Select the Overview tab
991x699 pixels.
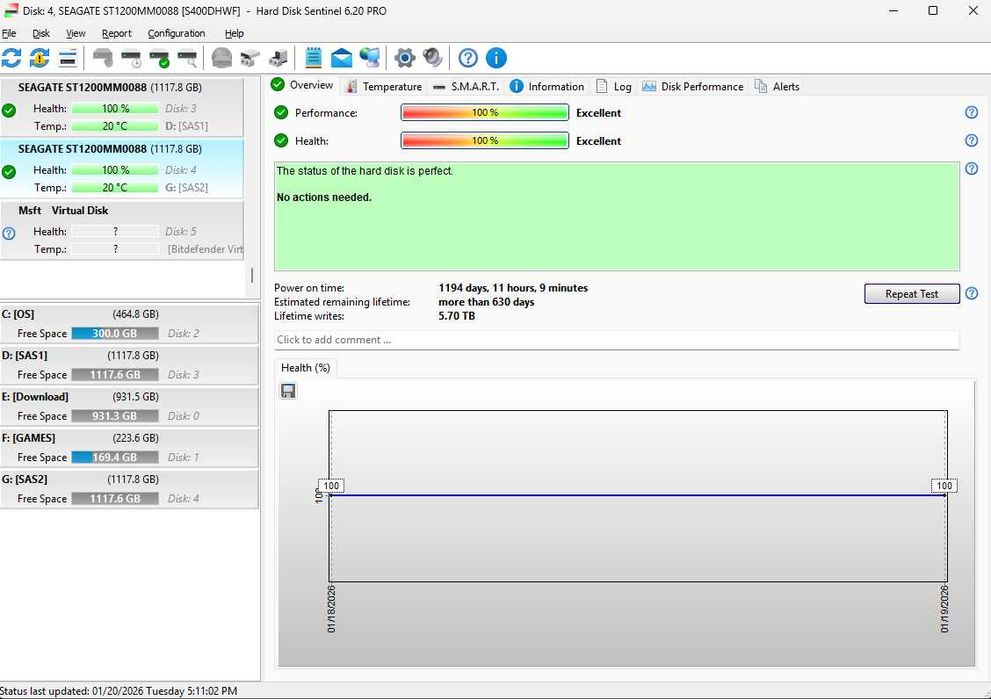(303, 85)
